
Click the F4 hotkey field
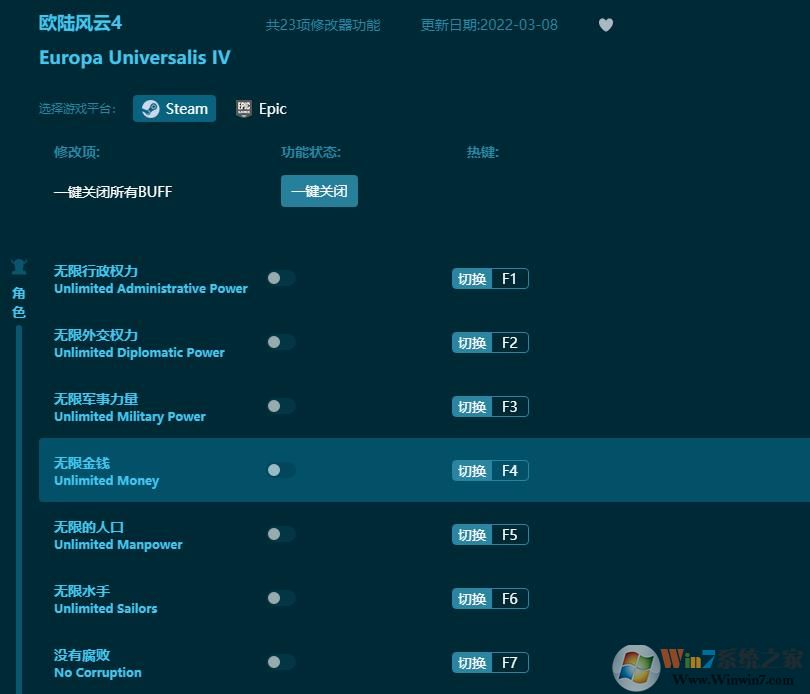point(510,471)
